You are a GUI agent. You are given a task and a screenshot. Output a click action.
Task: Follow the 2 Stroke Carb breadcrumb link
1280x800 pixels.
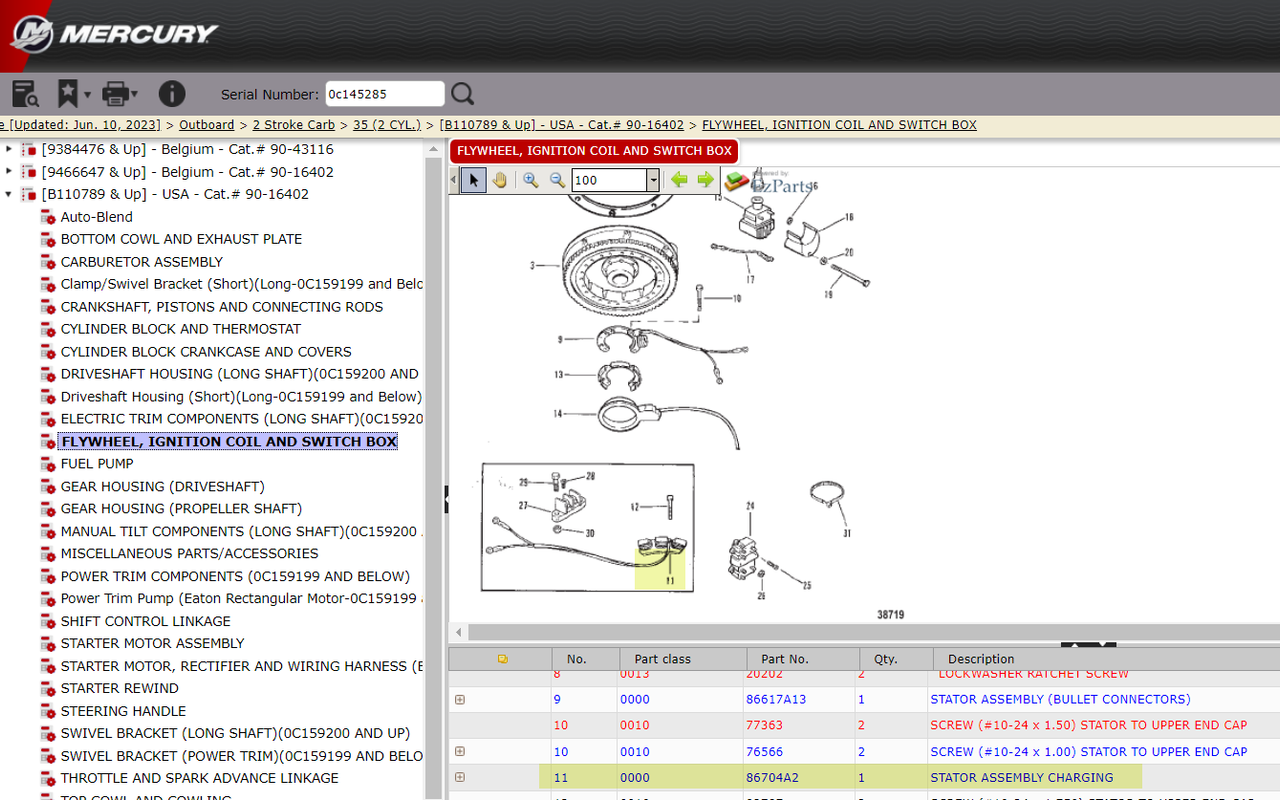[x=293, y=125]
